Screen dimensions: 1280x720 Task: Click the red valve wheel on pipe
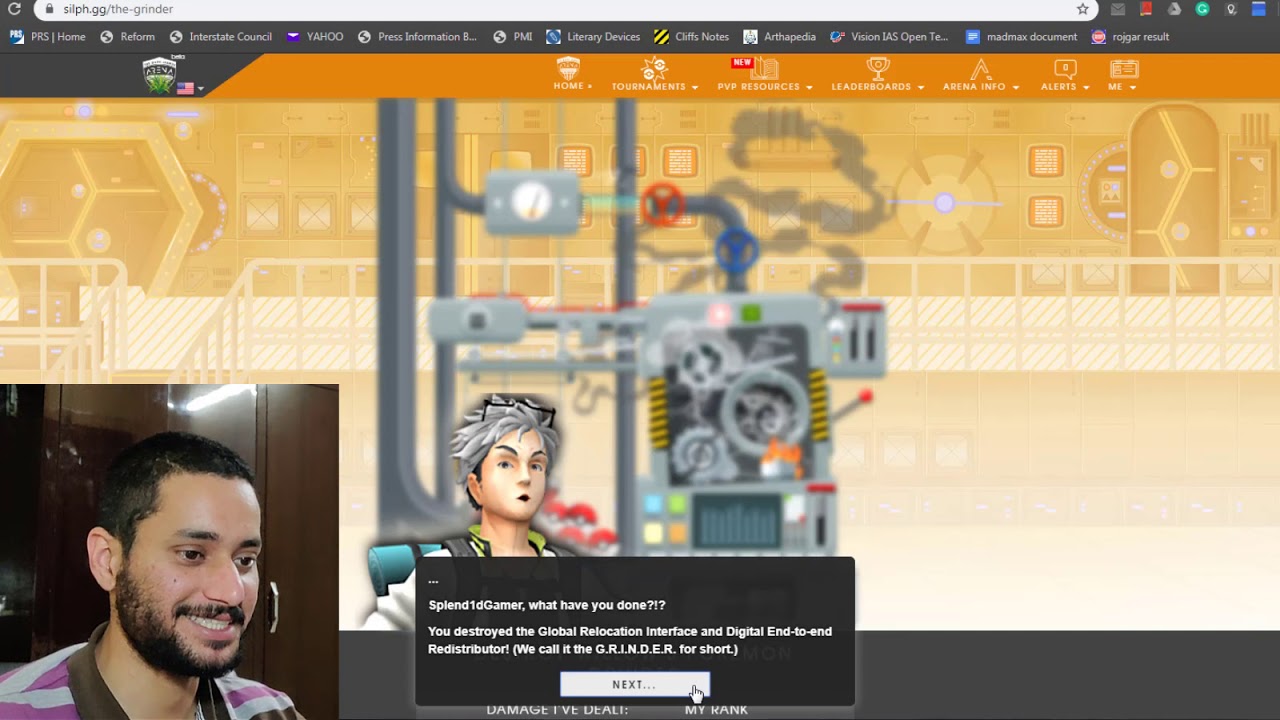pos(661,205)
